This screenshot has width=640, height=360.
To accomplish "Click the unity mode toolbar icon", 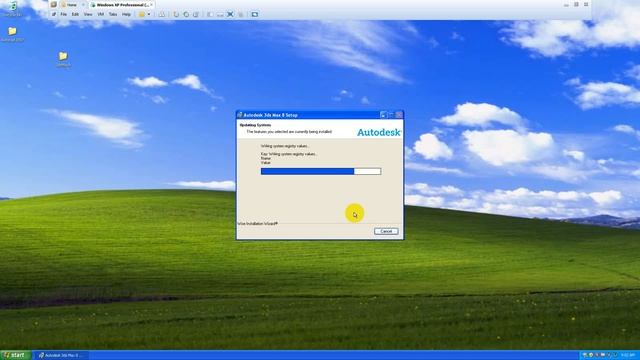I will 241,14.
